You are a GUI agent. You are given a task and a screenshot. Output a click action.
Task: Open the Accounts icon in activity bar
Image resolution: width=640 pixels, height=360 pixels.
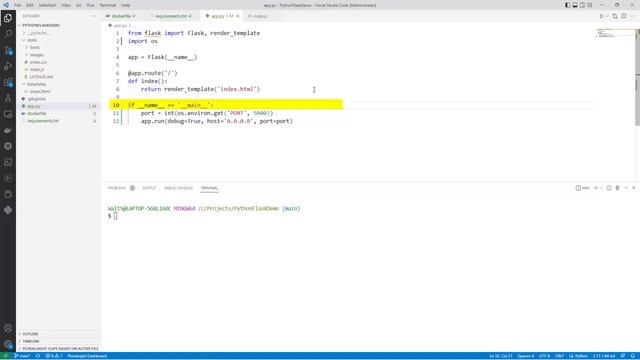8,328
